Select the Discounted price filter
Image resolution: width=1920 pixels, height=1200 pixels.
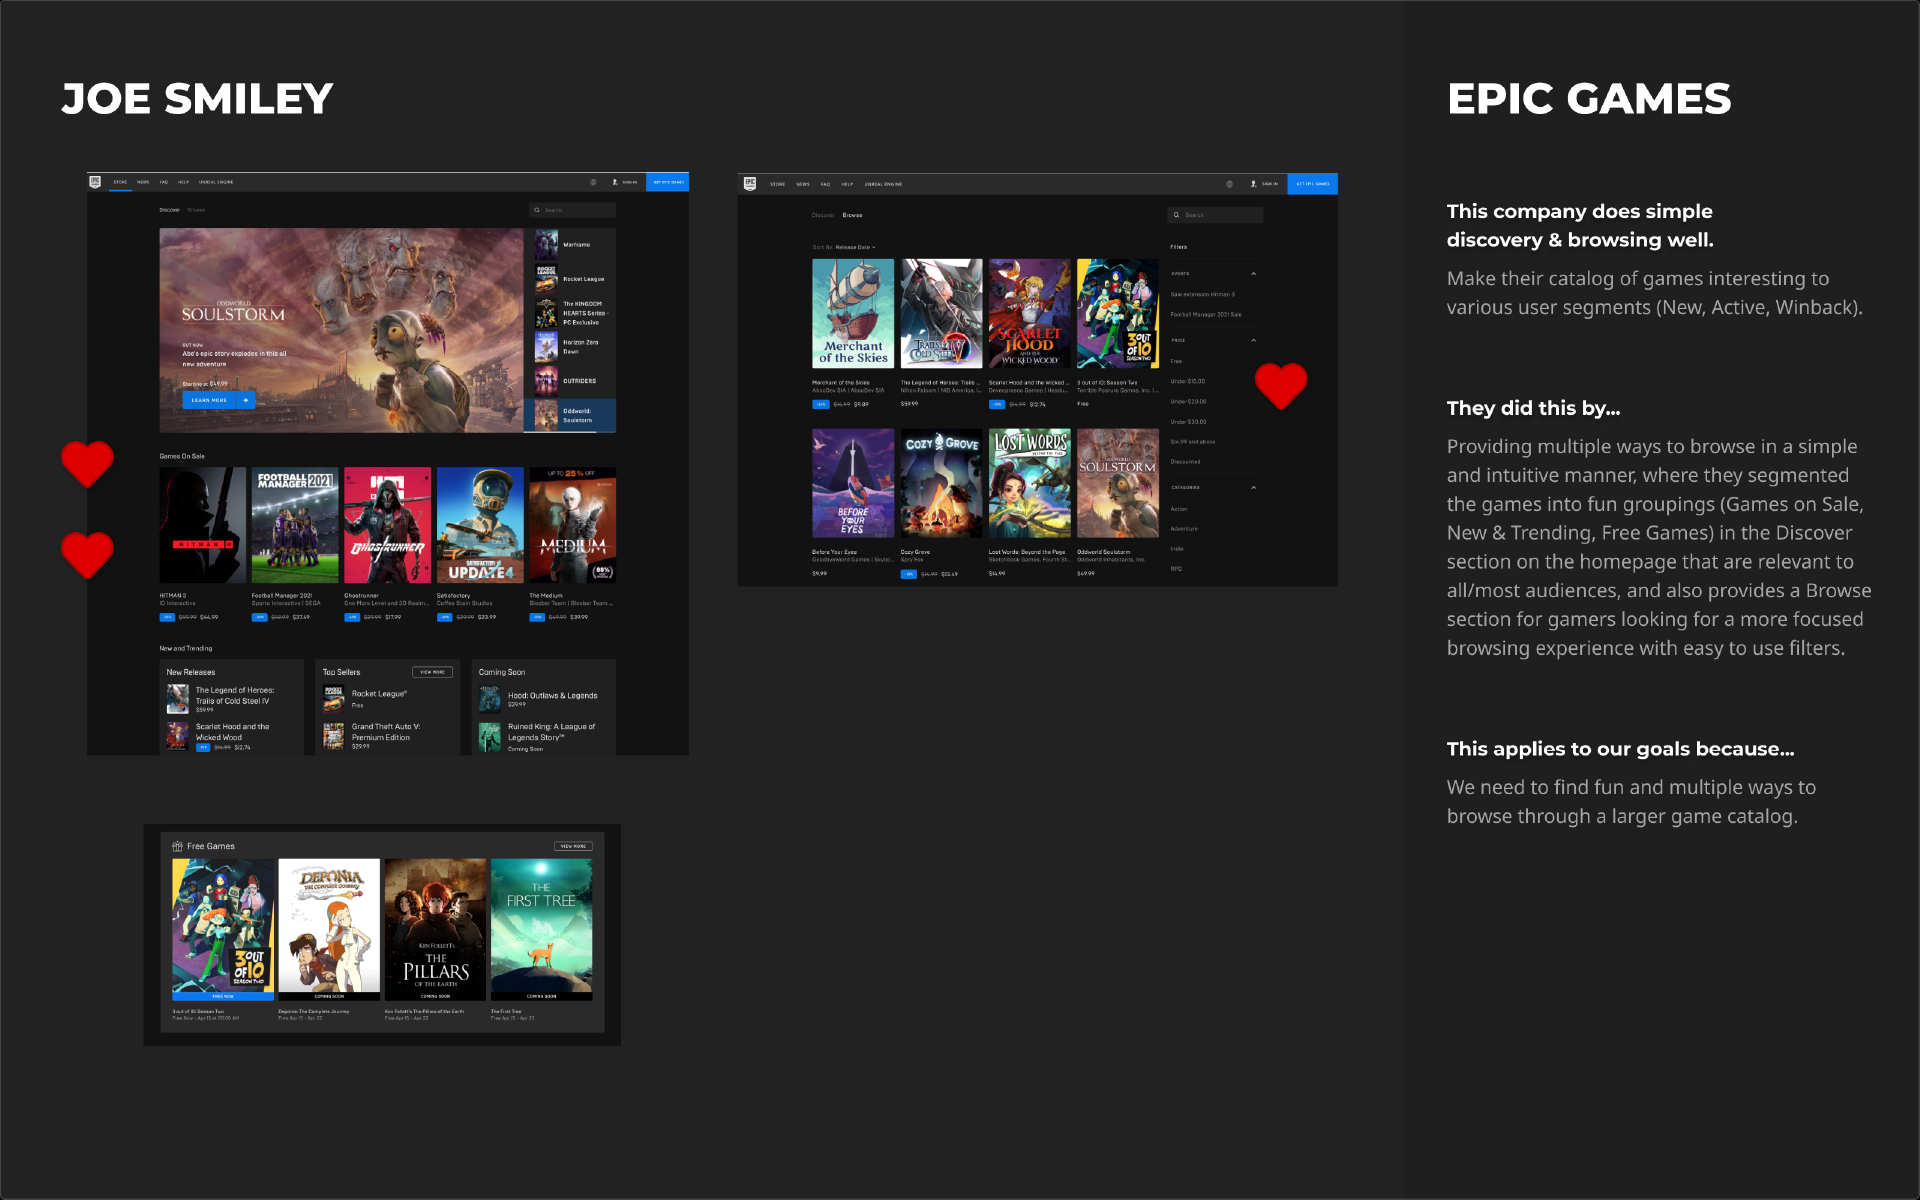(x=1185, y=461)
